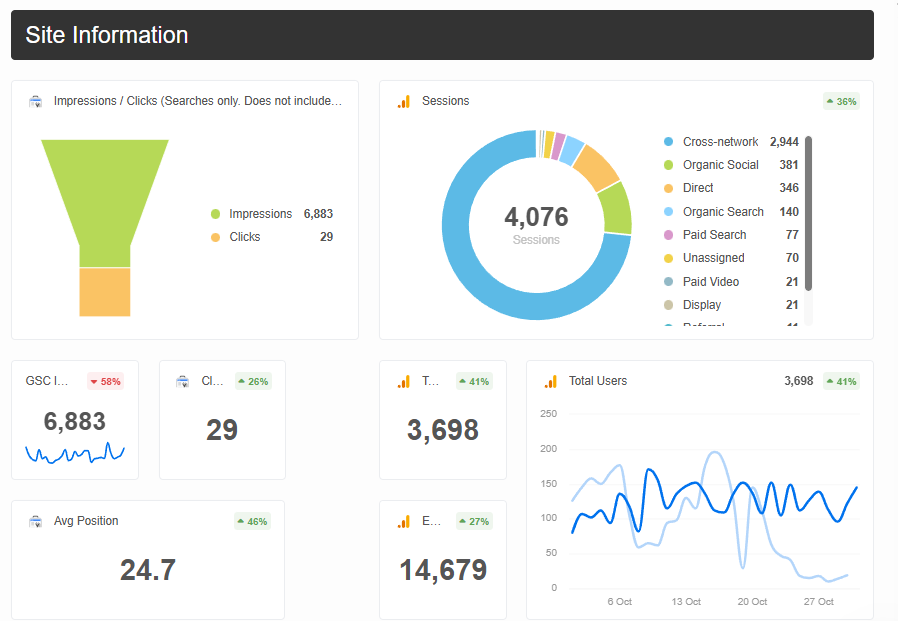This screenshot has height=621, width=898.
Task: Click the analytics icon in the 3,698 card
Action: pos(404,382)
